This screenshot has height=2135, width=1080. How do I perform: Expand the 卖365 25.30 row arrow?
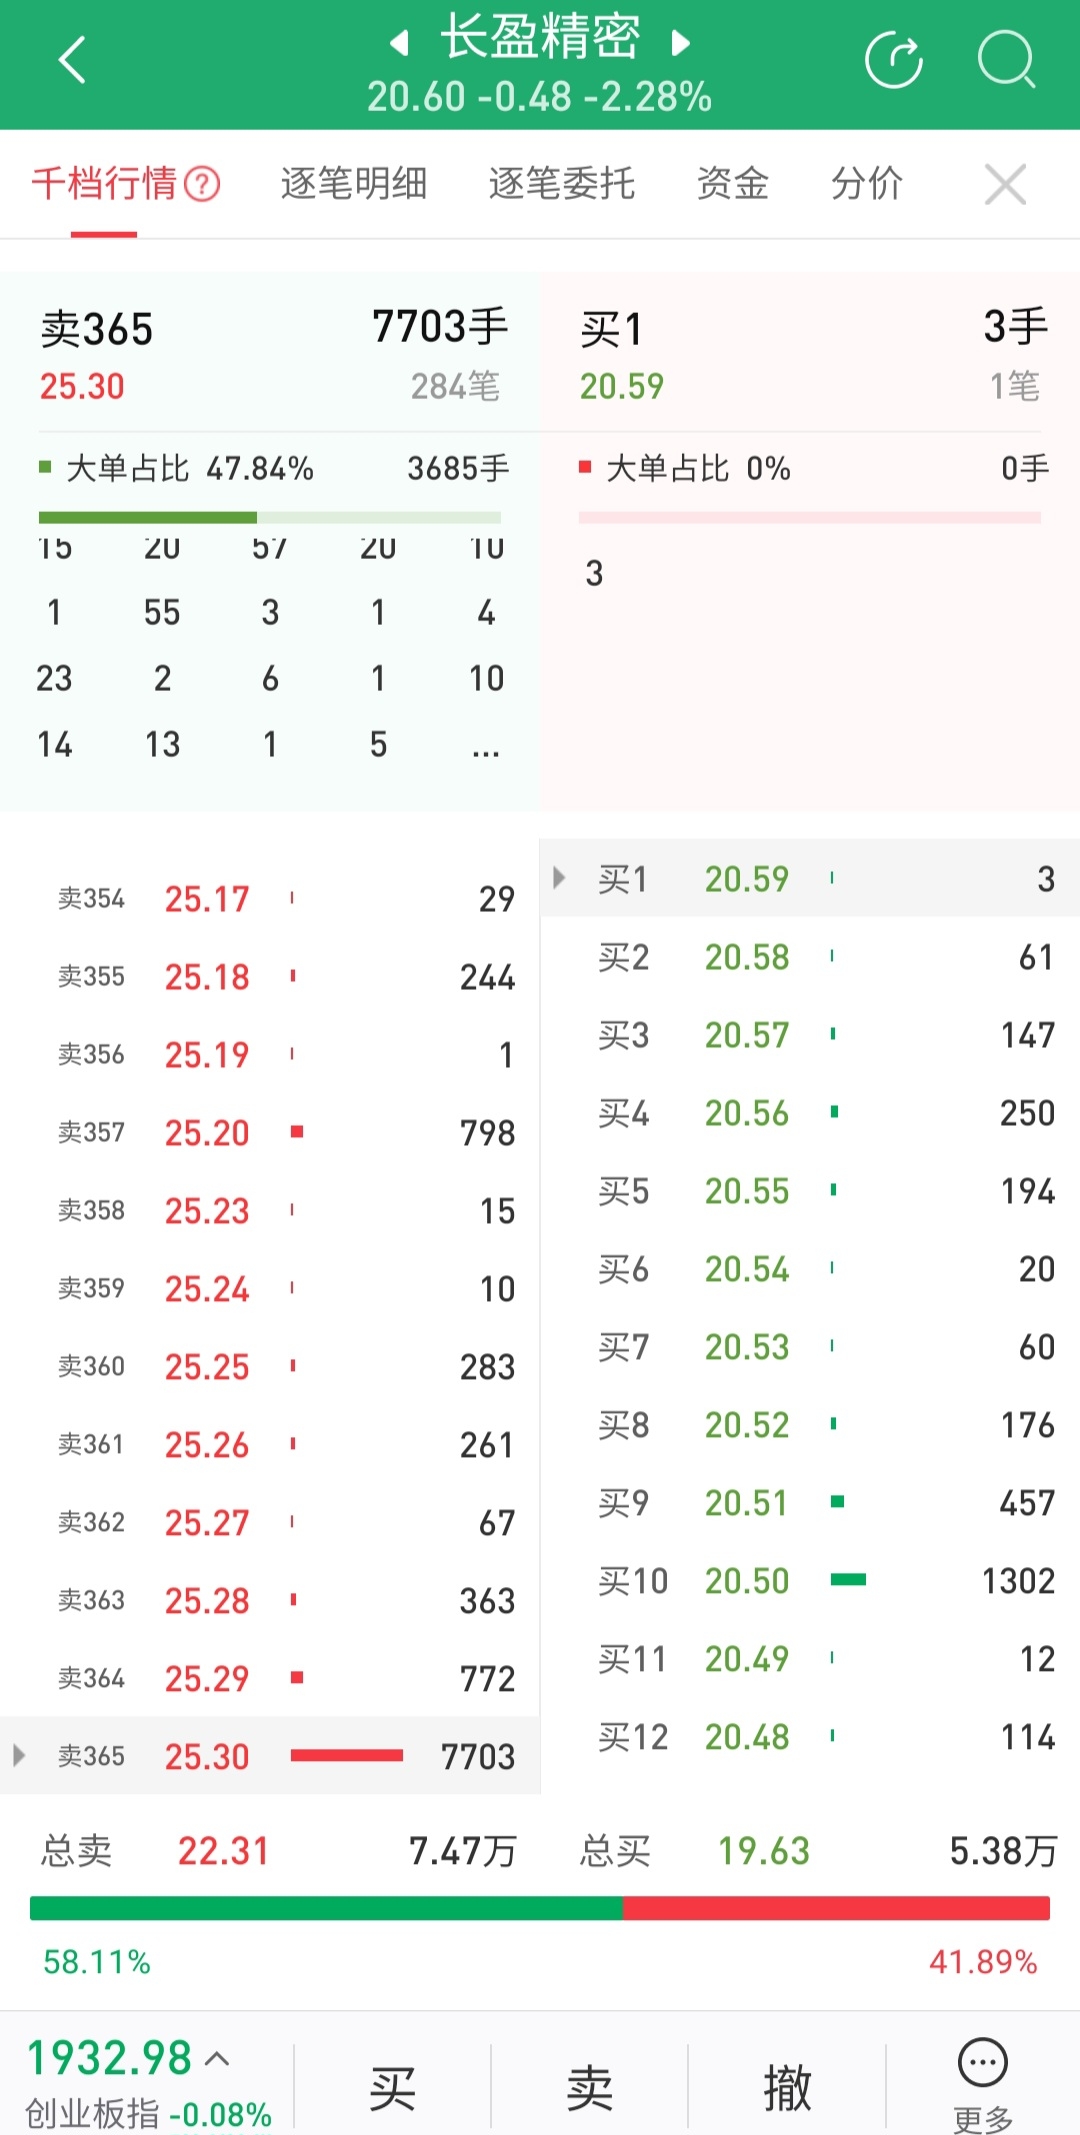point(19,1755)
